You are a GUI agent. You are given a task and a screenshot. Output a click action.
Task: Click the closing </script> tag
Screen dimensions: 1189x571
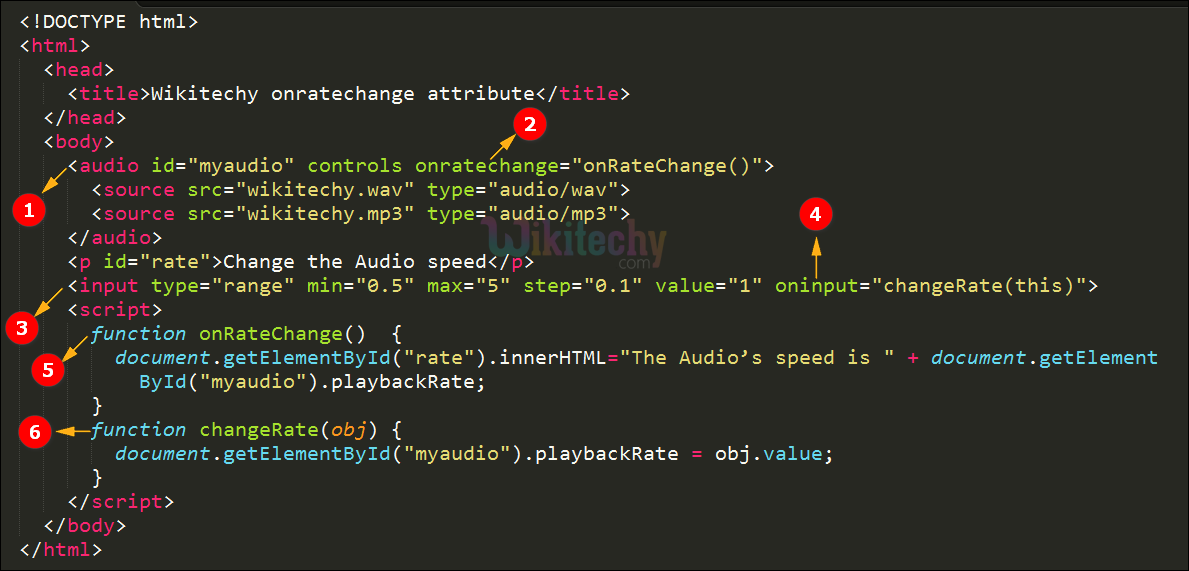(x=121, y=502)
